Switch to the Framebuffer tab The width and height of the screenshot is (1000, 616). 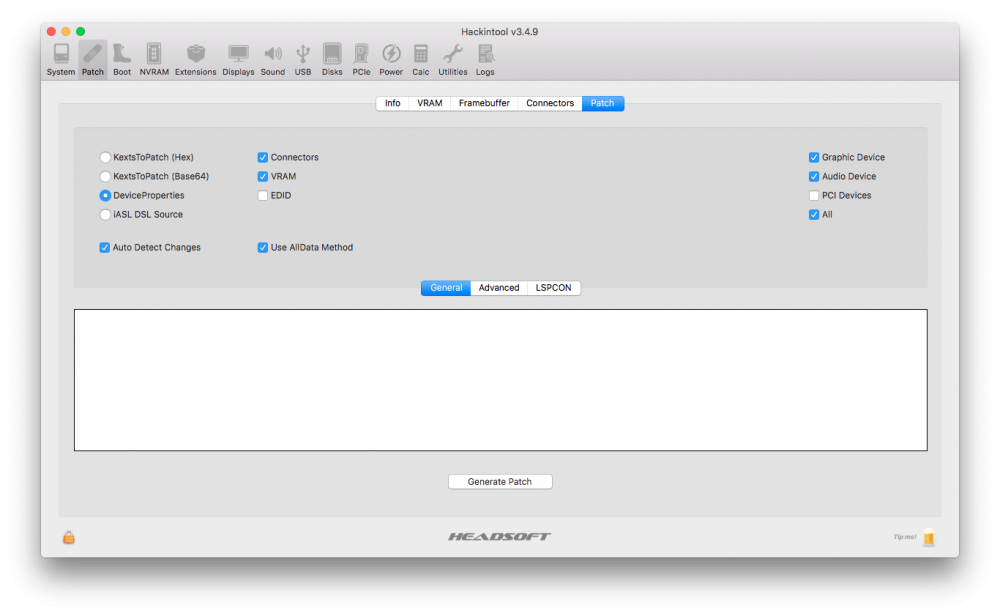[x=484, y=103]
